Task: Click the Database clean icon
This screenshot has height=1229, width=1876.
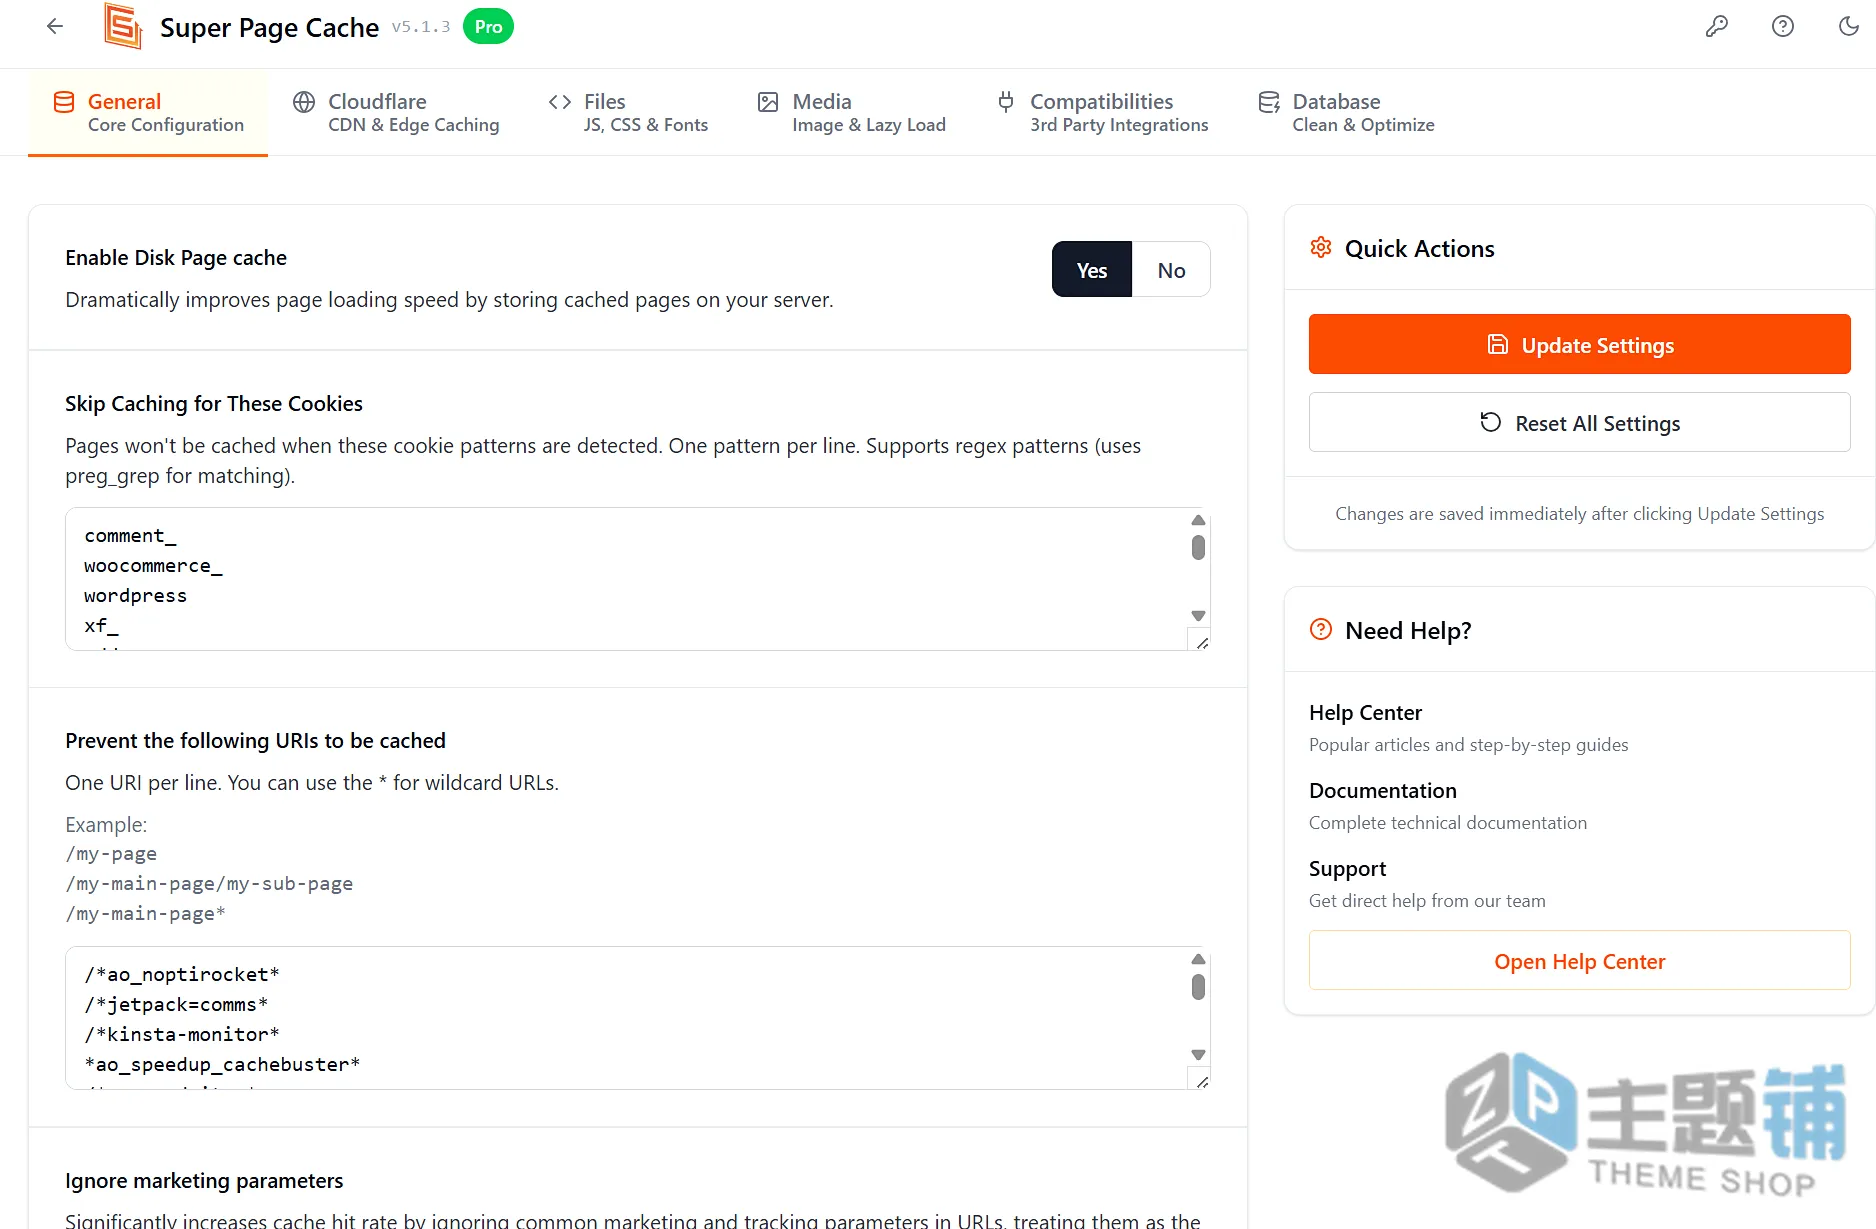Action: [x=1269, y=102]
